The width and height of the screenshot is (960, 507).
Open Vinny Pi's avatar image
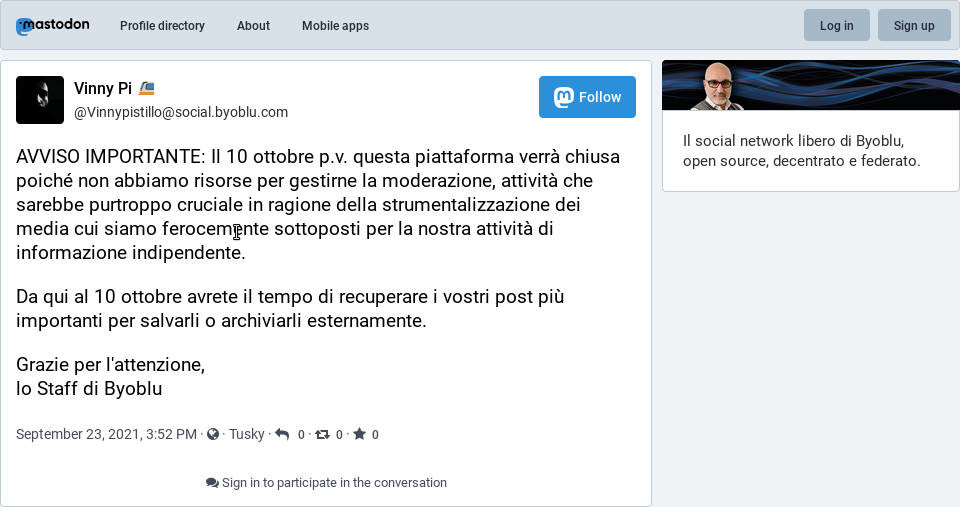pyautogui.click(x=40, y=100)
